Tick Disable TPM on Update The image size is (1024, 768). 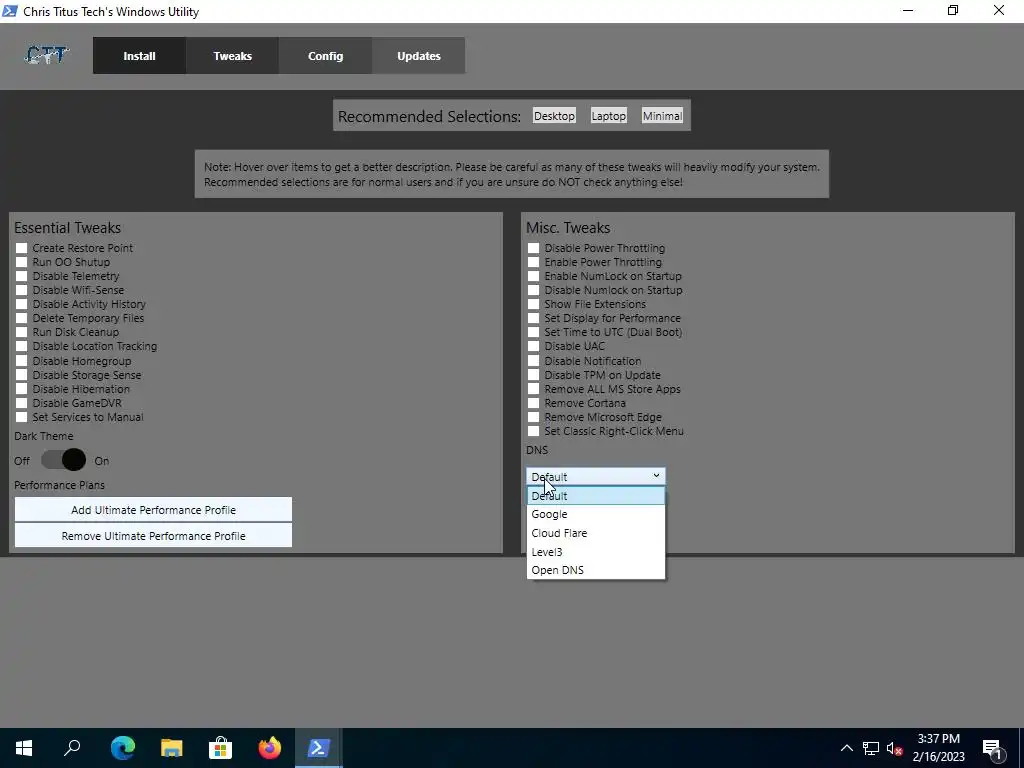click(x=534, y=375)
